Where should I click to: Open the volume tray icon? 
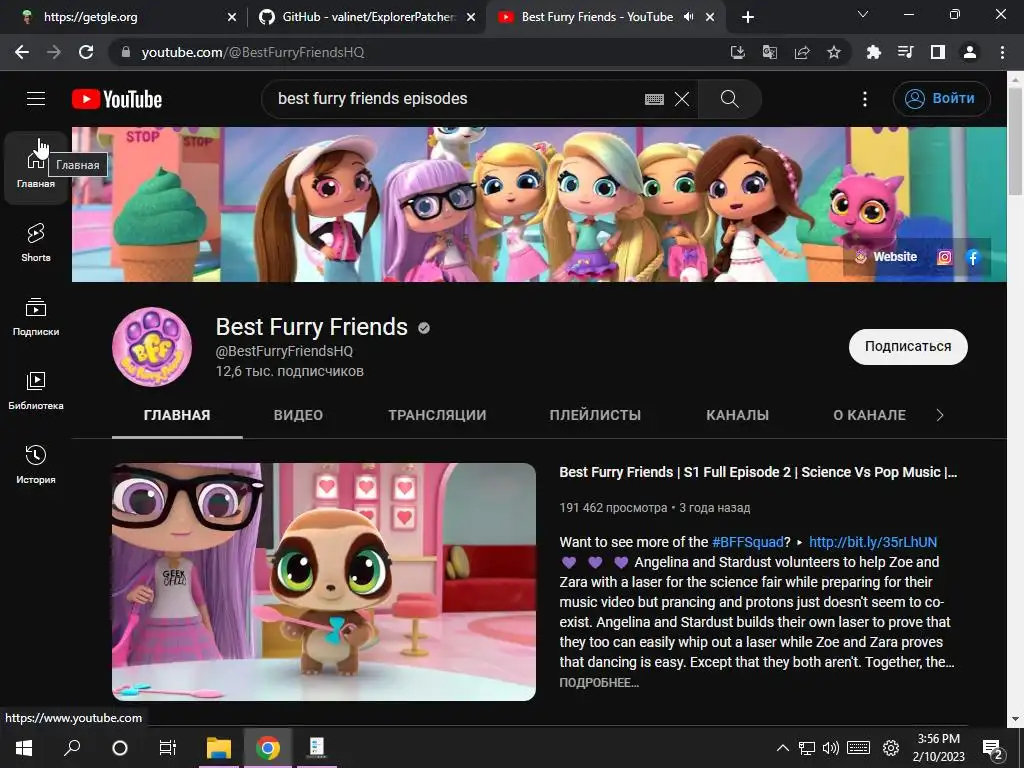tap(831, 748)
